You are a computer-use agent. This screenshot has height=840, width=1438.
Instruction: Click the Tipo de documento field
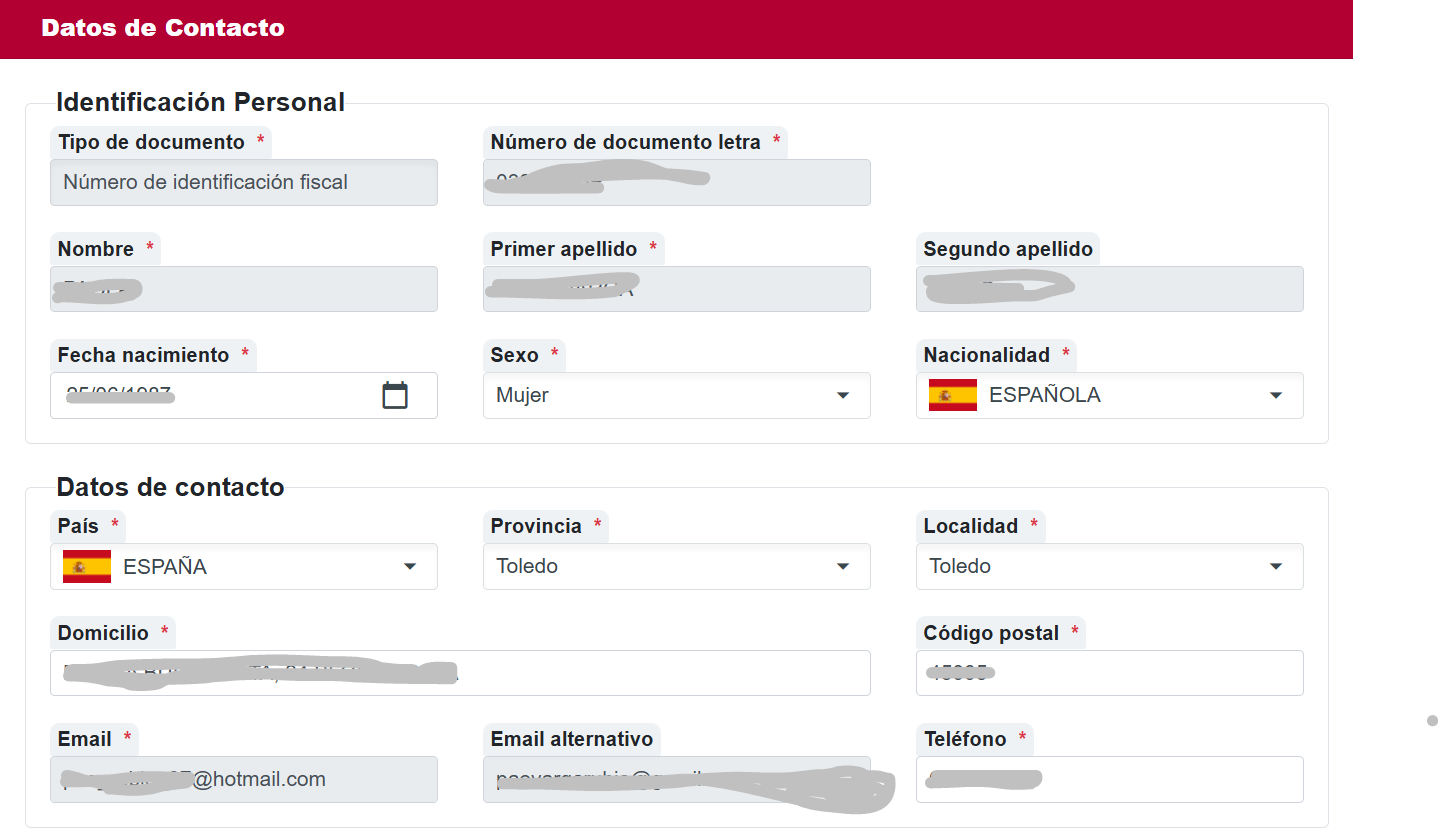tap(243, 182)
